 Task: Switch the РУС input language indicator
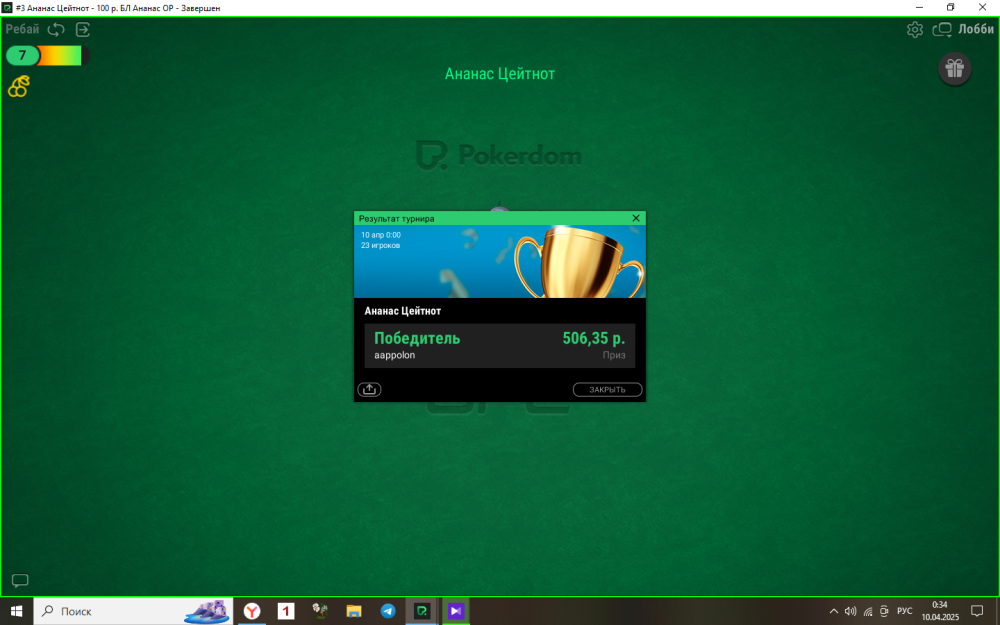pyautogui.click(x=904, y=611)
